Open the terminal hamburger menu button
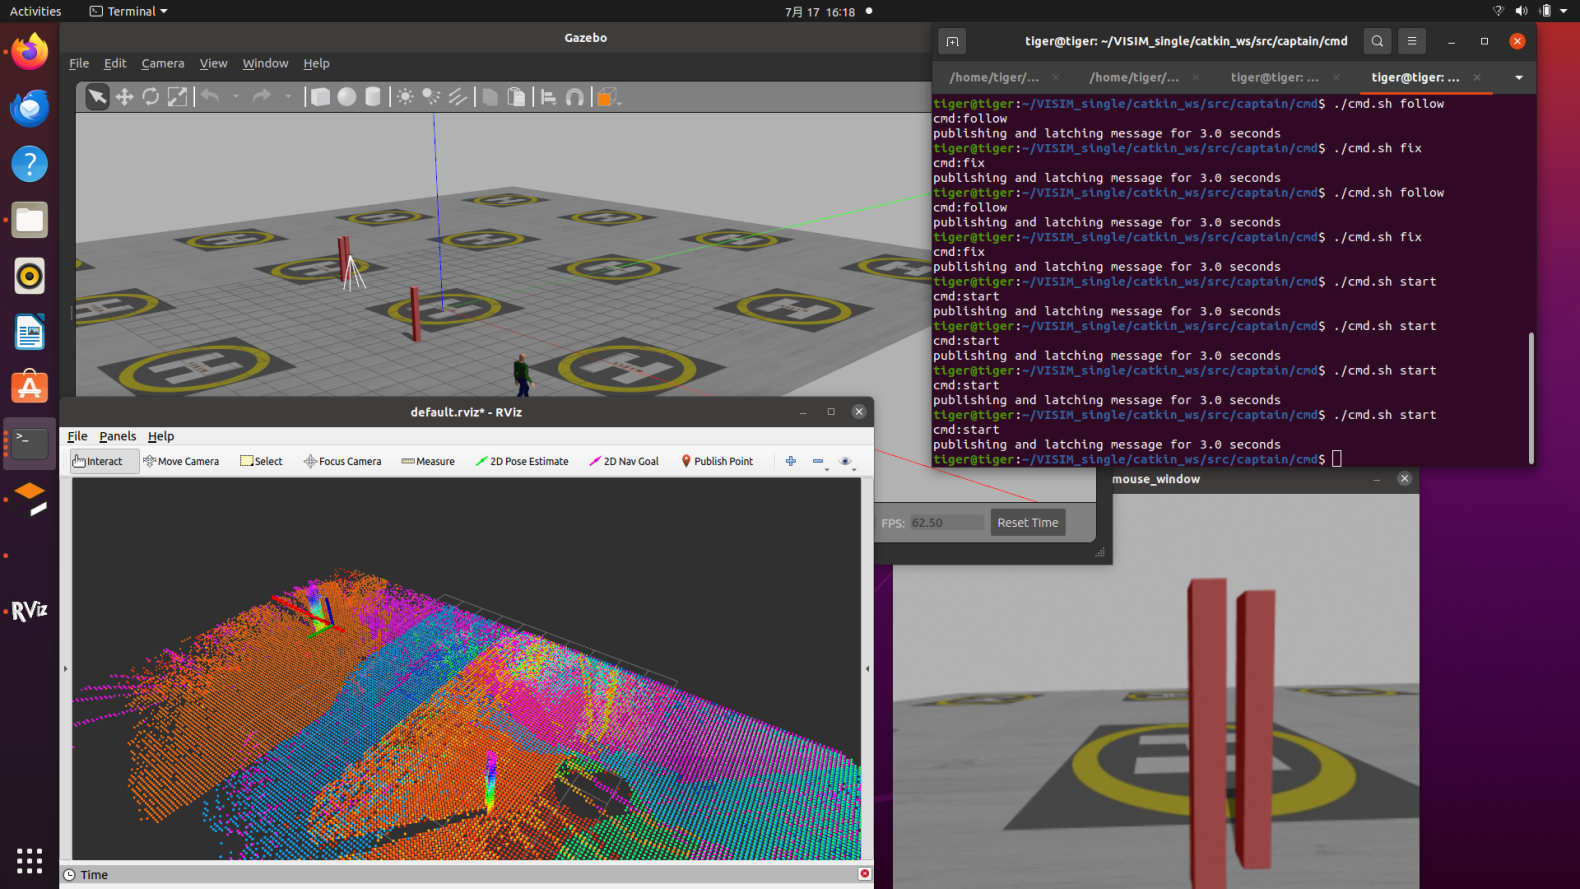Image resolution: width=1580 pixels, height=889 pixels. 1411,41
